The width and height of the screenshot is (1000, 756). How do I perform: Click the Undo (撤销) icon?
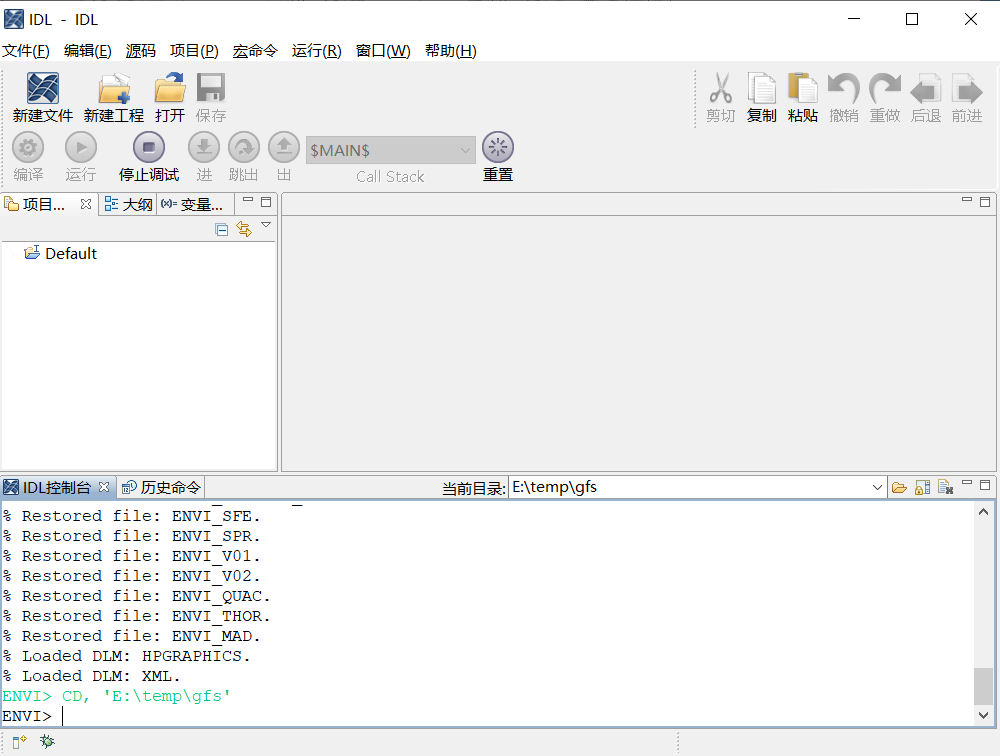tap(843, 88)
